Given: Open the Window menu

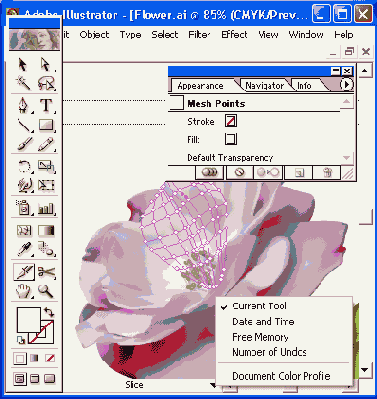Looking at the screenshot, I should (306, 35).
